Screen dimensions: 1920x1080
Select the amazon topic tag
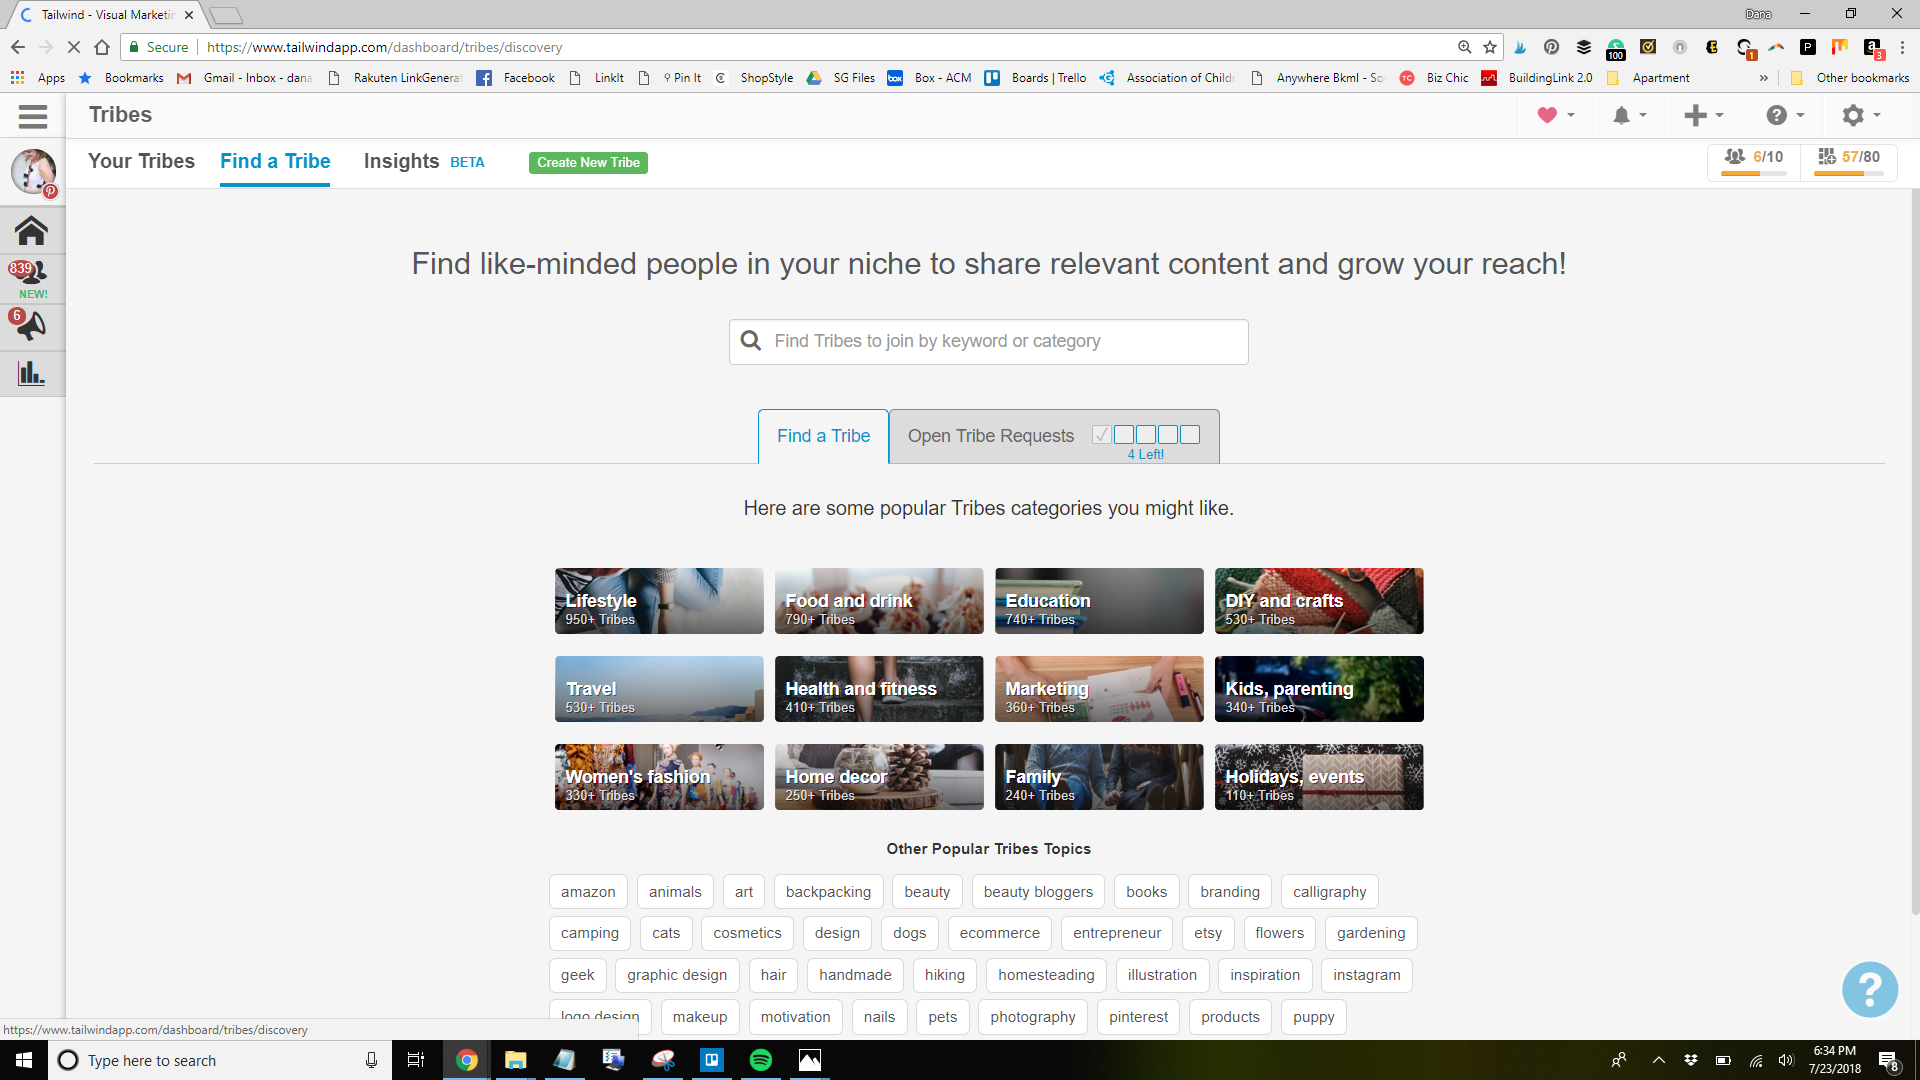pos(588,892)
